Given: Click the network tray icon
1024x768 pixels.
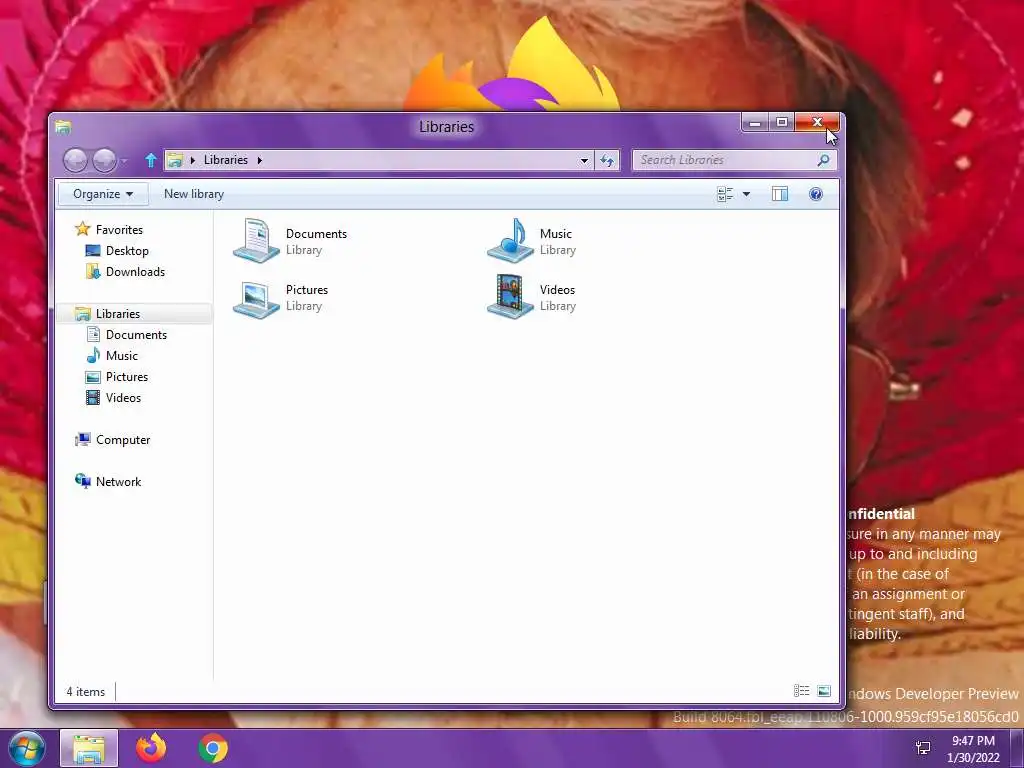Looking at the screenshot, I should pos(923,748).
